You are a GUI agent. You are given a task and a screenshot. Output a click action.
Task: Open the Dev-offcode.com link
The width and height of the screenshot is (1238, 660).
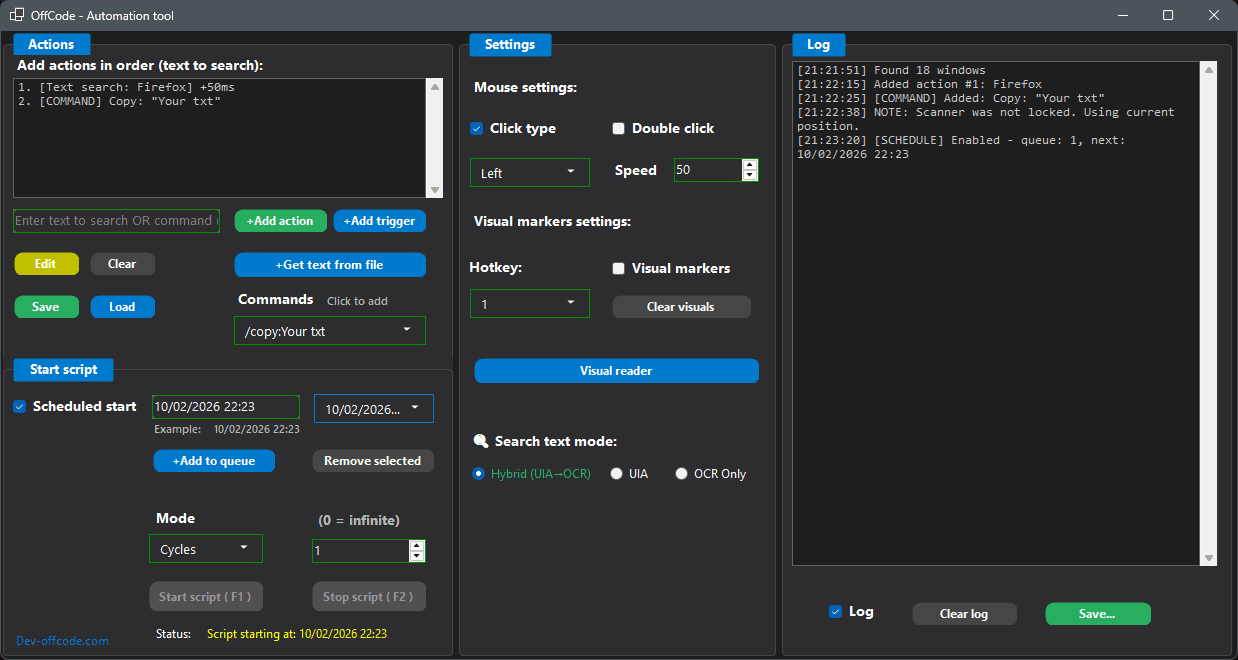tap(62, 641)
